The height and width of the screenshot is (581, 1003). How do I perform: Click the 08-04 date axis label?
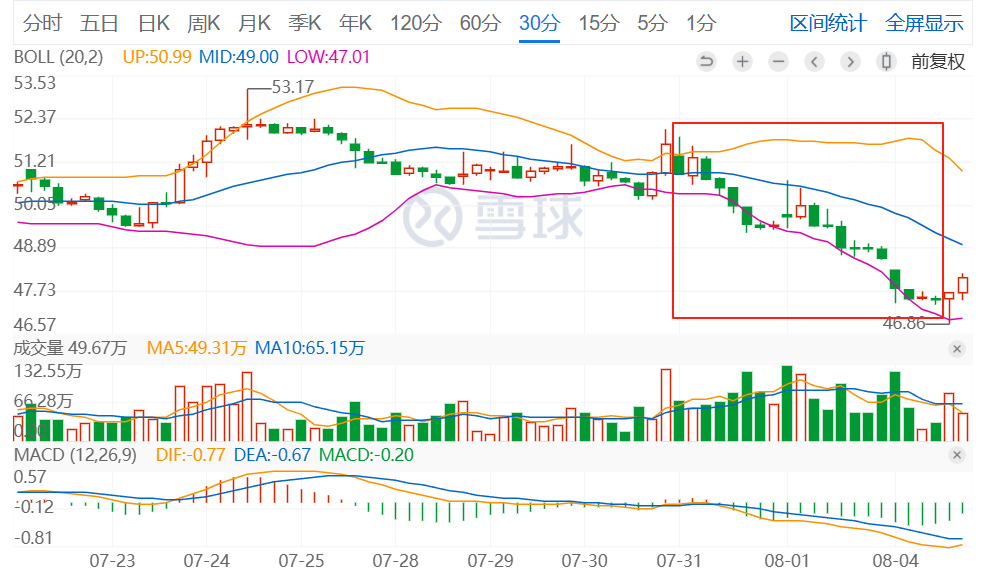pyautogui.click(x=896, y=561)
